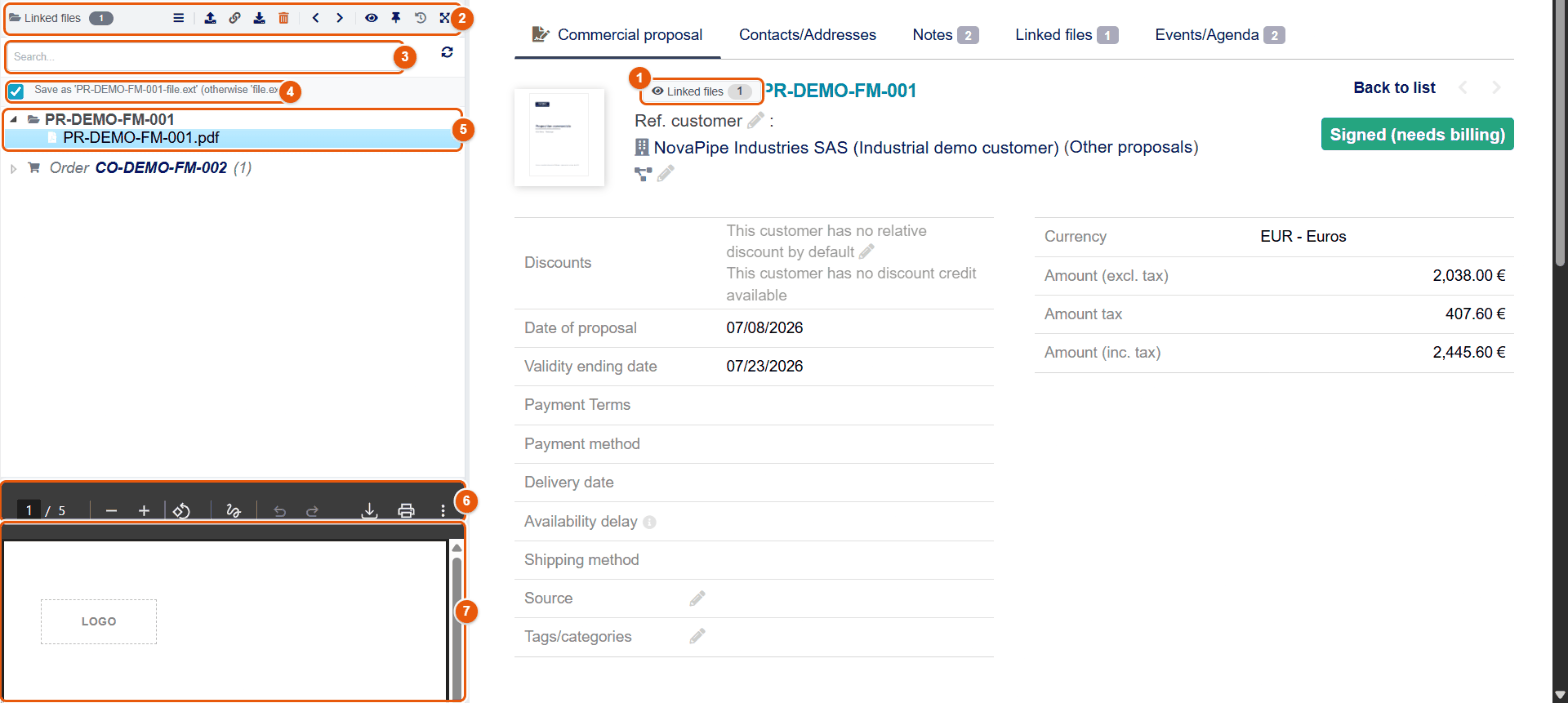Delete file with the orange trash icon
This screenshot has width=1568, height=703.
[284, 18]
